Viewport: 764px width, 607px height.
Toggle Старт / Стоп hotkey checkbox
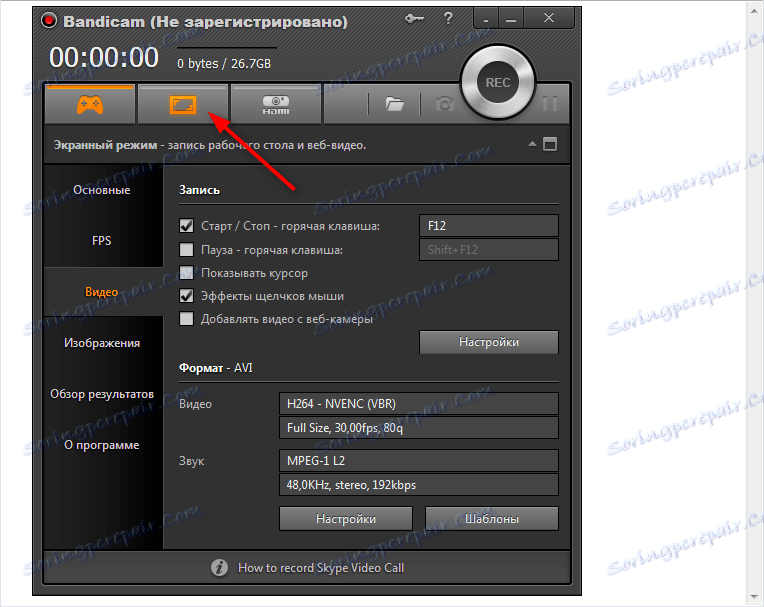pyautogui.click(x=186, y=226)
